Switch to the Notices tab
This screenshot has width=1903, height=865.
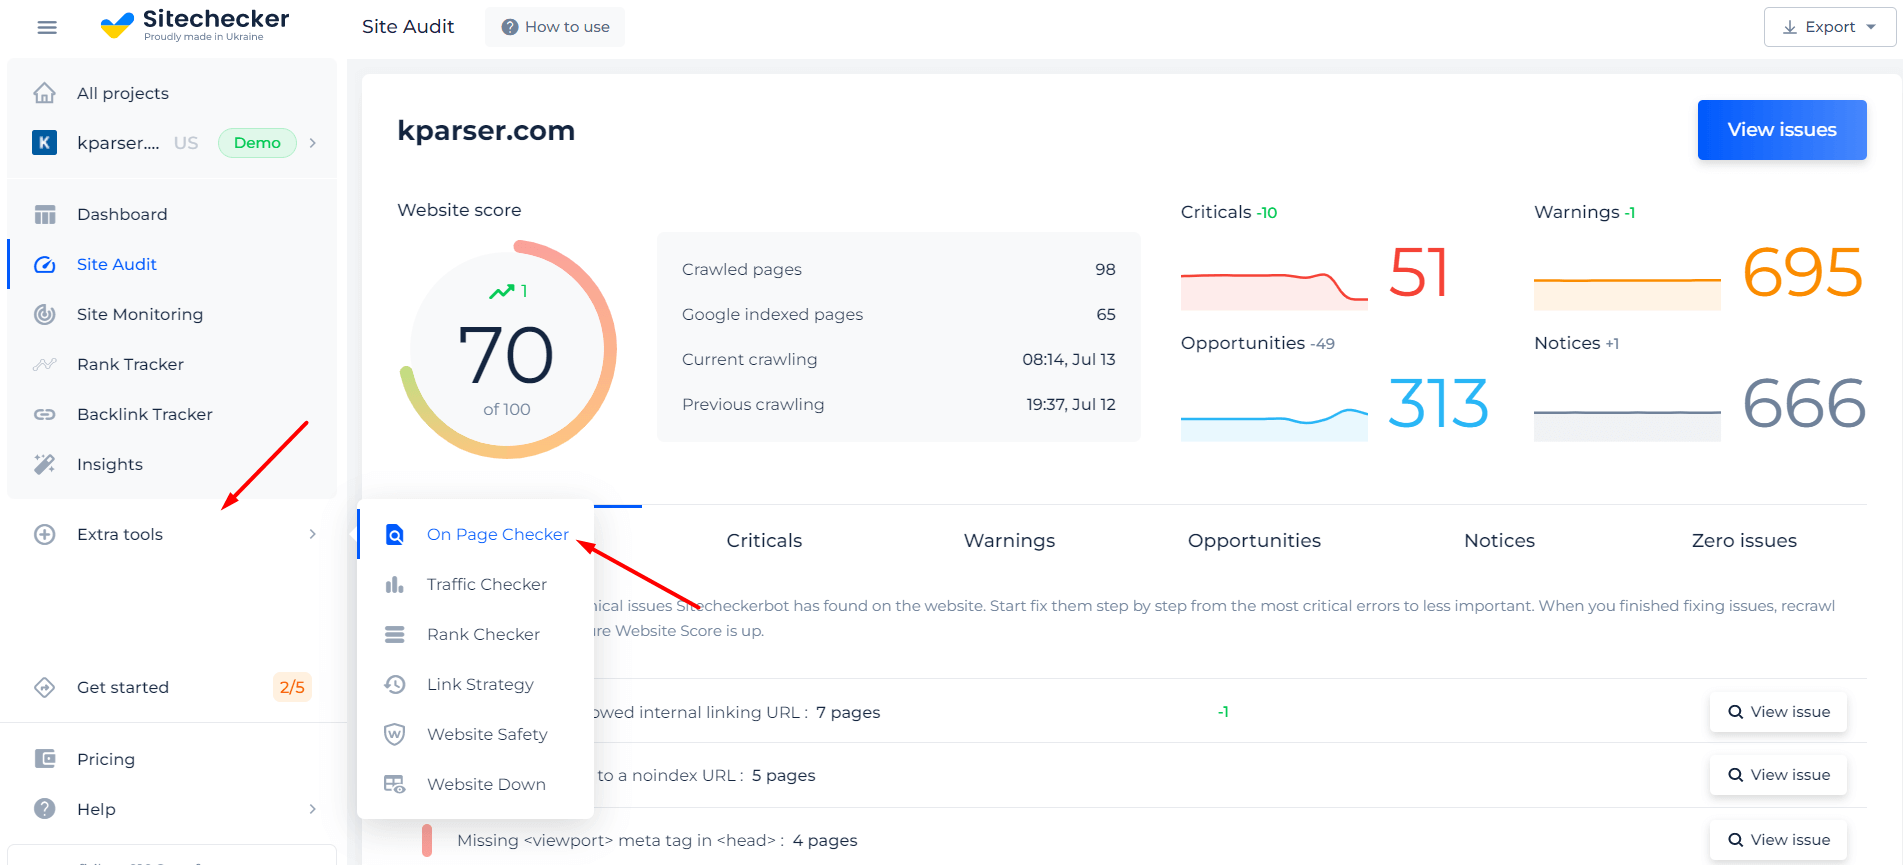(x=1499, y=541)
